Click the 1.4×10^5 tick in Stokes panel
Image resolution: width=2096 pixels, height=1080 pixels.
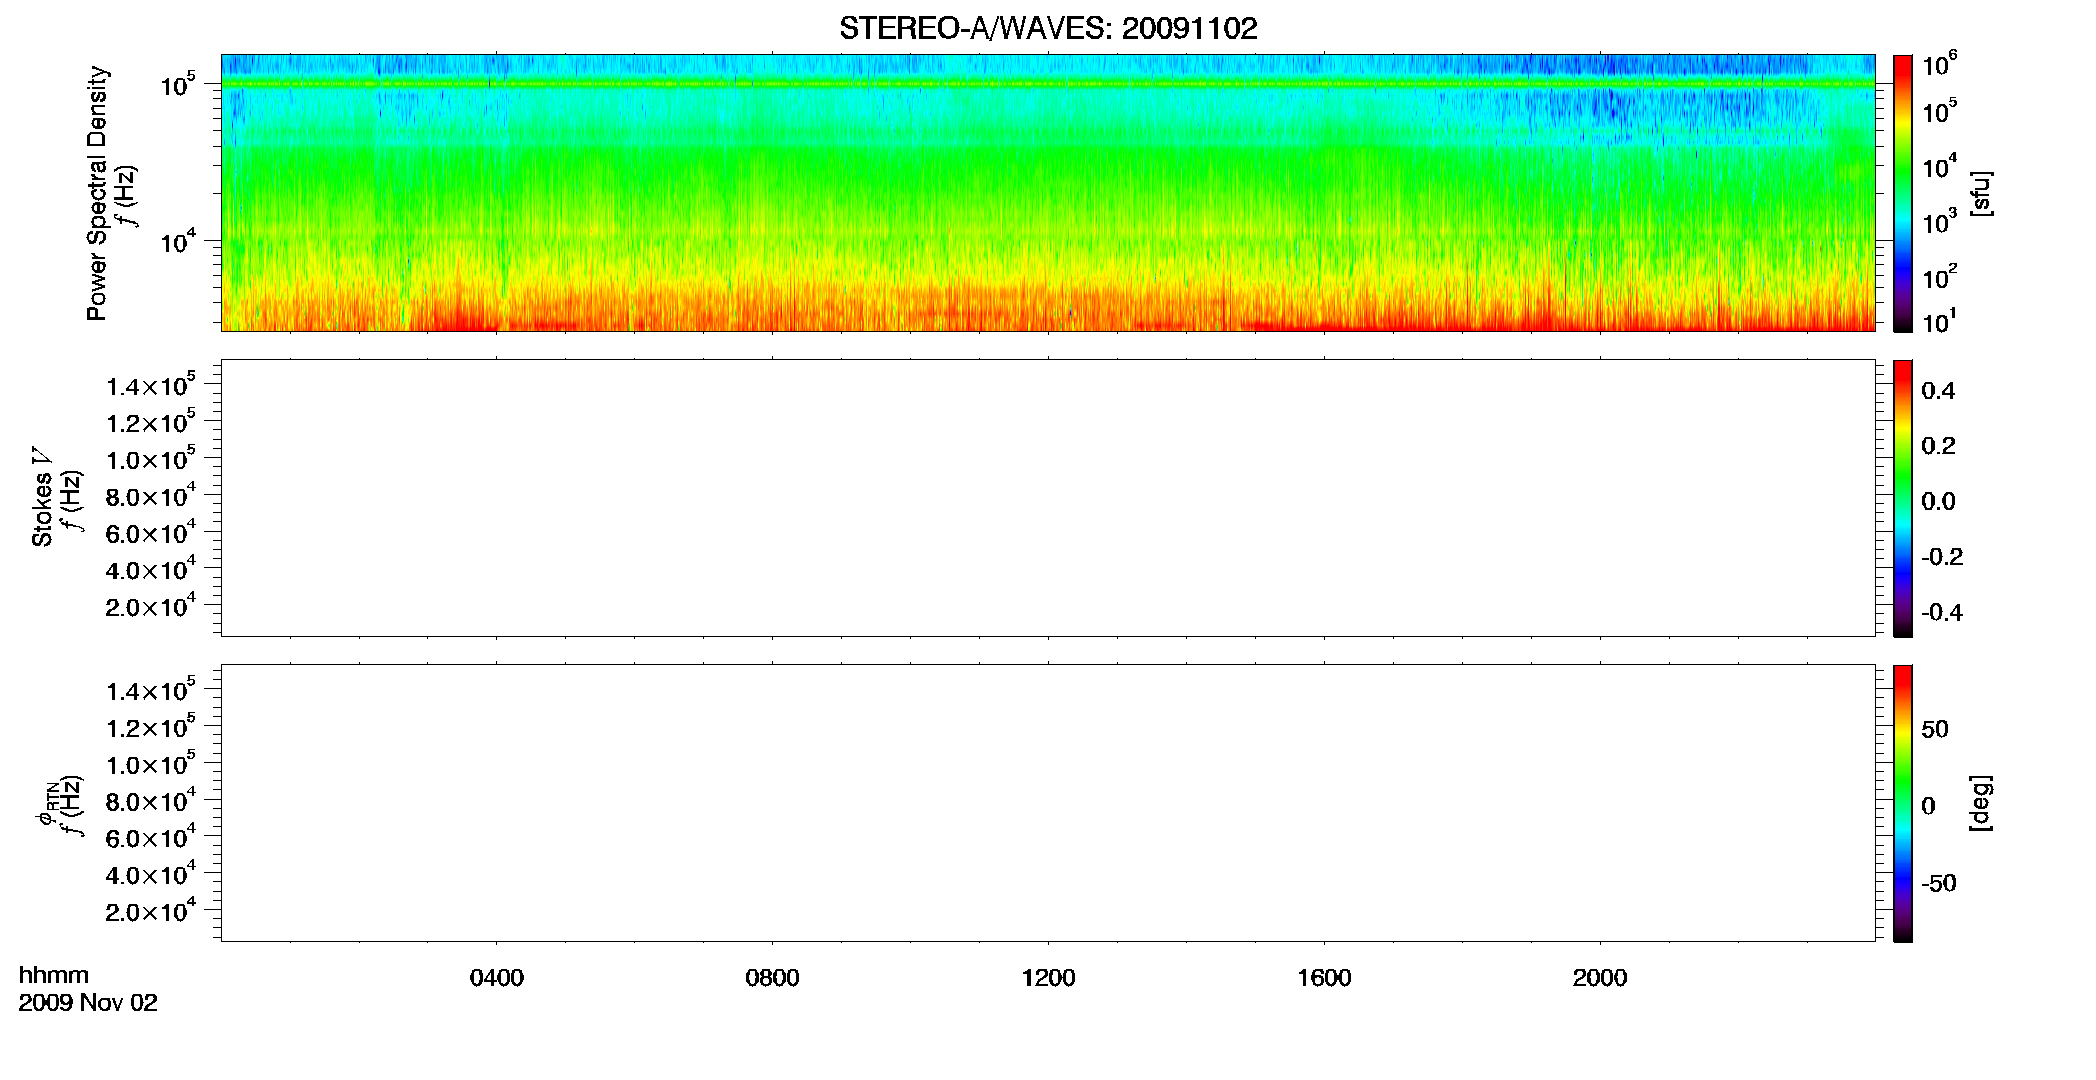pos(151,385)
